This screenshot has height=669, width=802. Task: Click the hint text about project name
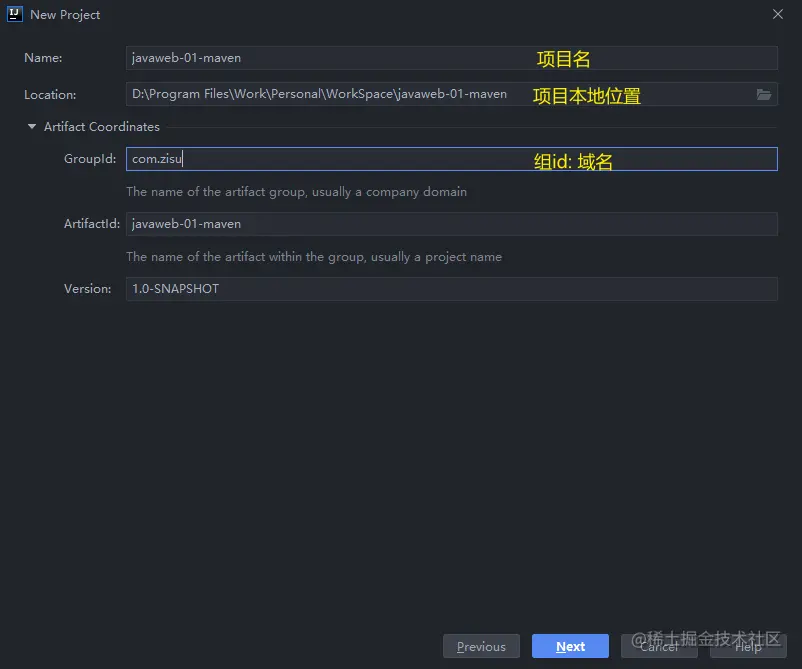[x=313, y=256]
